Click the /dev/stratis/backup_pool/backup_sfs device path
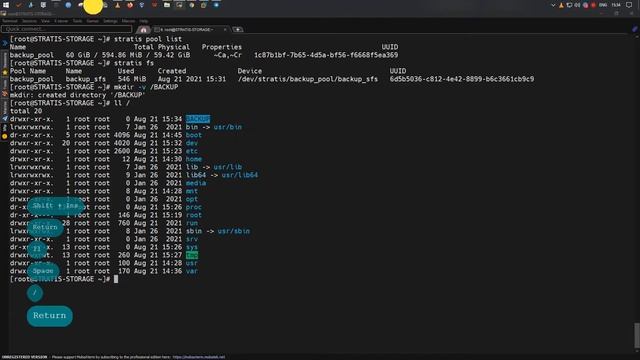This screenshot has width=640, height=360. click(308, 79)
